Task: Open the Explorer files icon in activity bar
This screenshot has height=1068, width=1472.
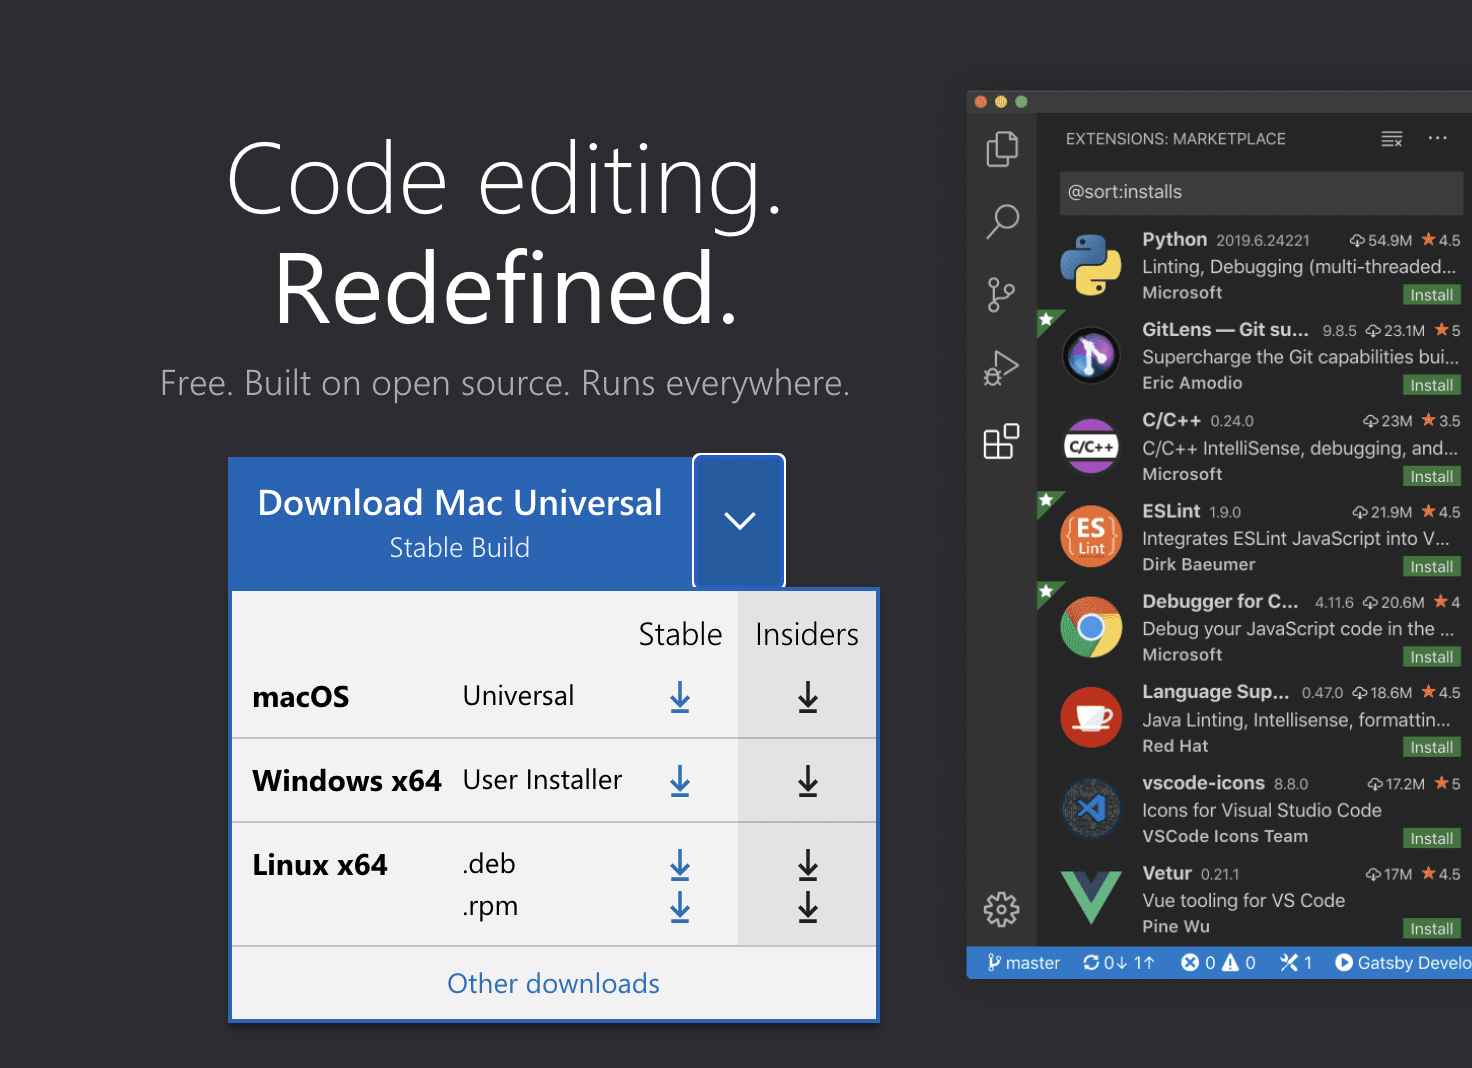Action: pos(1002,149)
